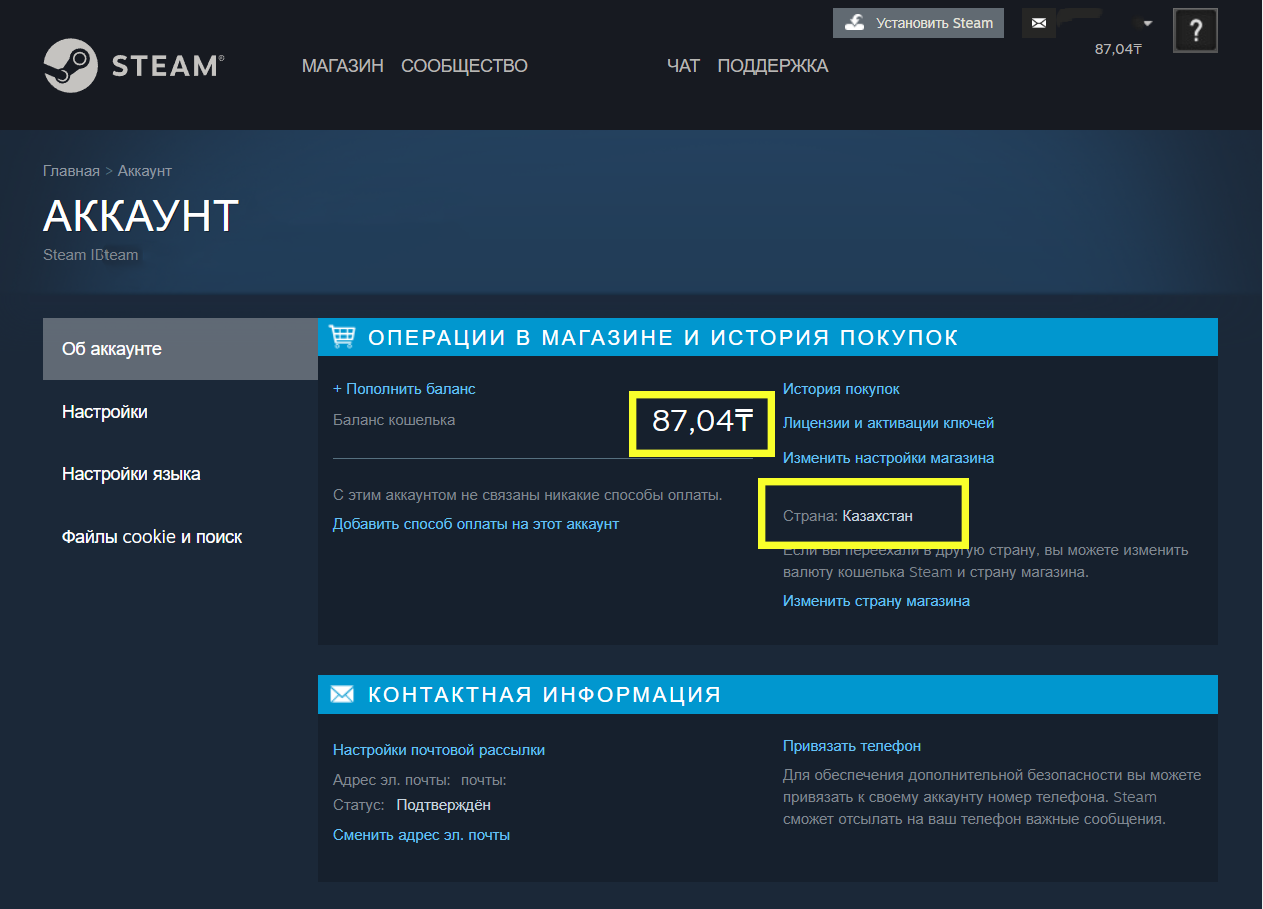Click the Привязать телефон link
Image resolution: width=1263 pixels, height=909 pixels.
tap(852, 746)
